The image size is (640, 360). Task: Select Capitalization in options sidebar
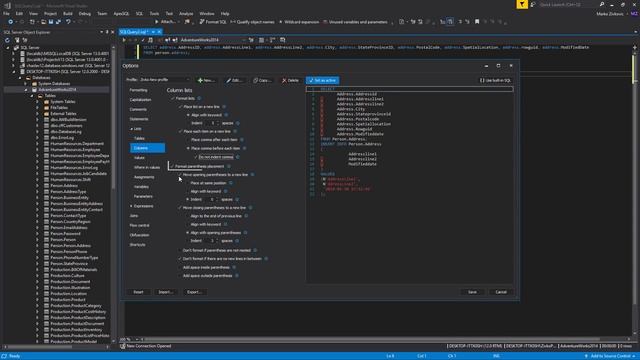pos(140,100)
